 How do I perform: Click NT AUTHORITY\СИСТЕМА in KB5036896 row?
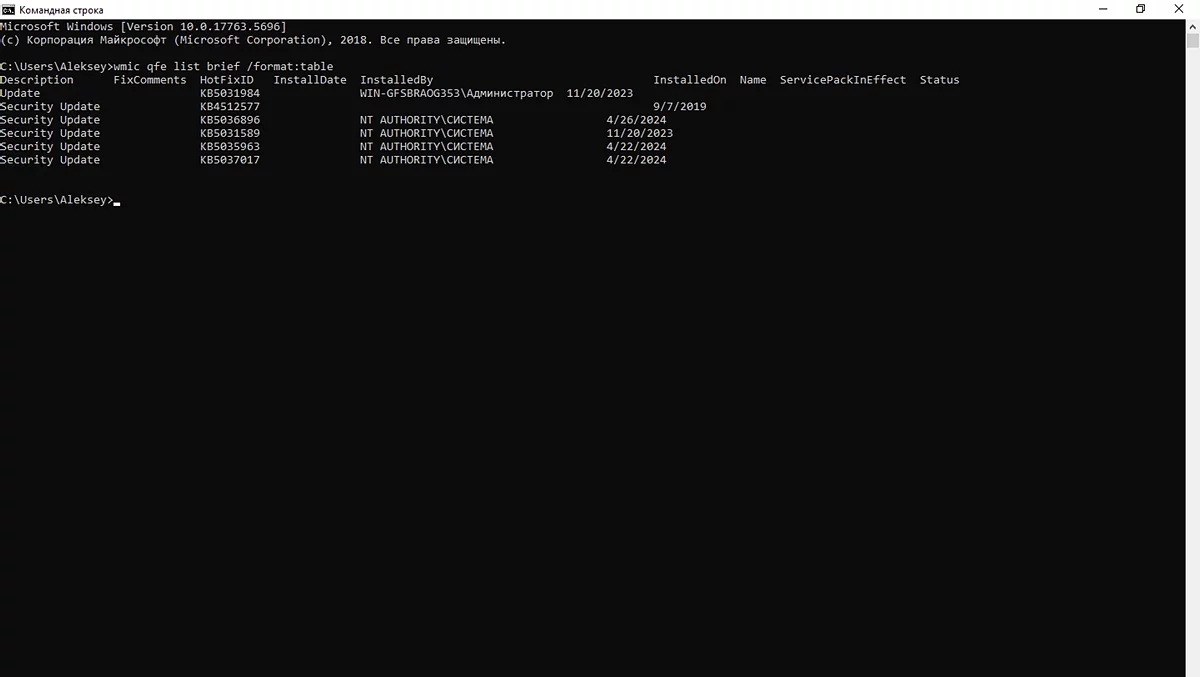click(x=427, y=120)
